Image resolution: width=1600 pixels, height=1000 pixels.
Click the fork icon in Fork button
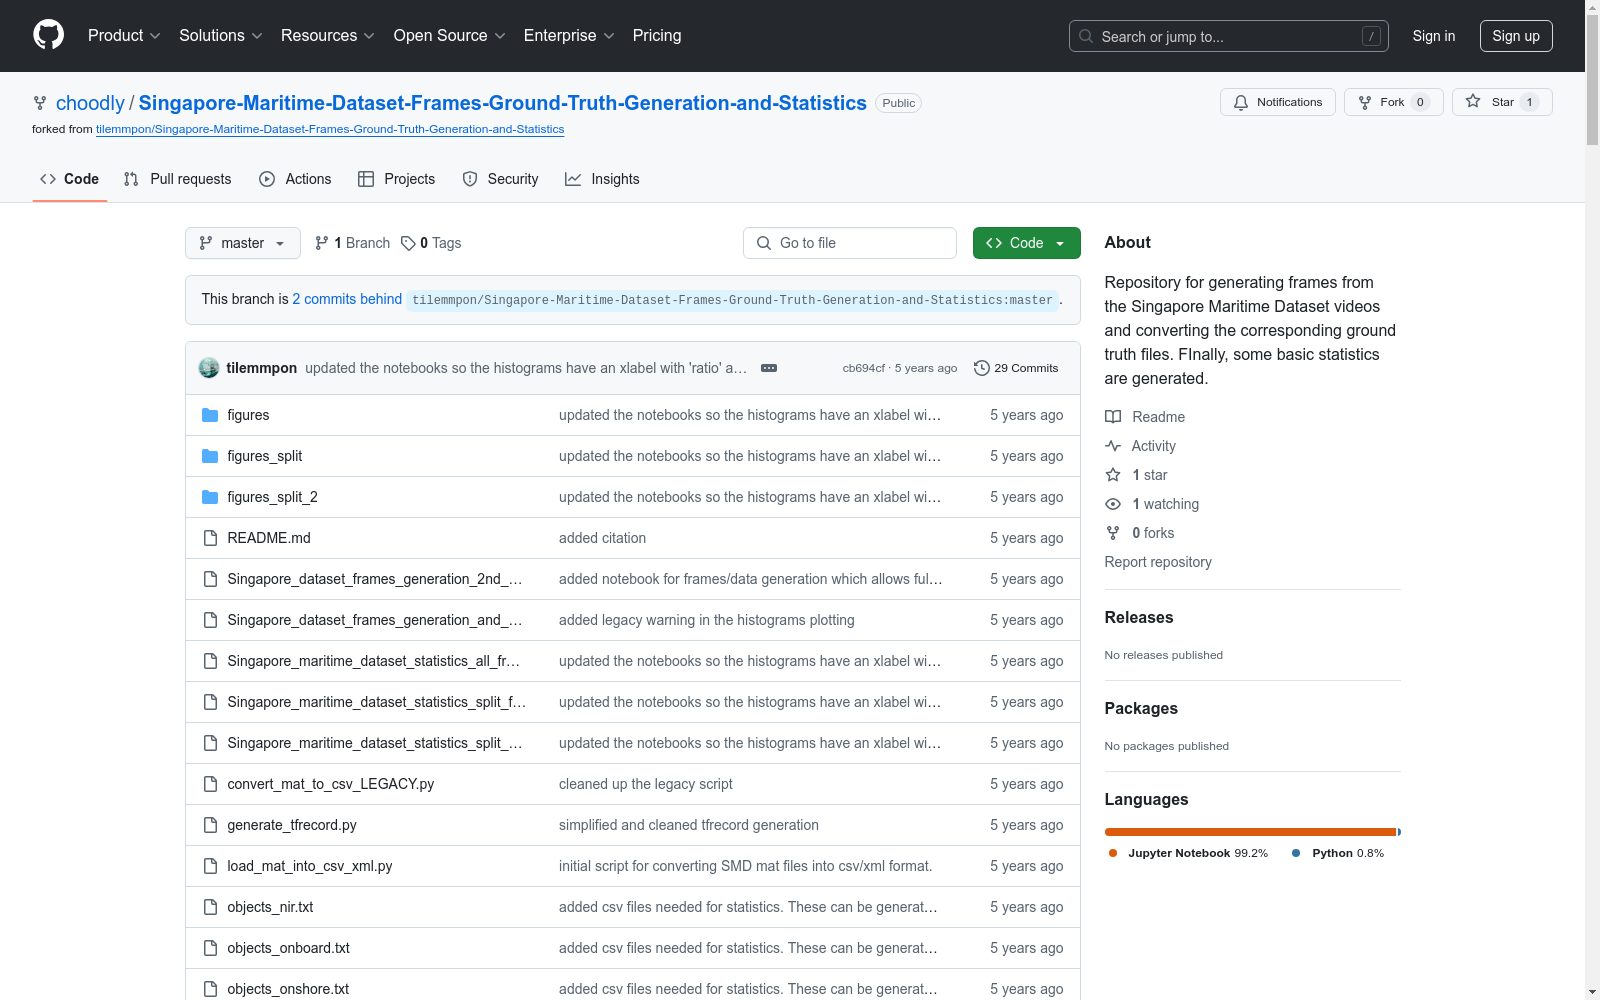(1365, 102)
